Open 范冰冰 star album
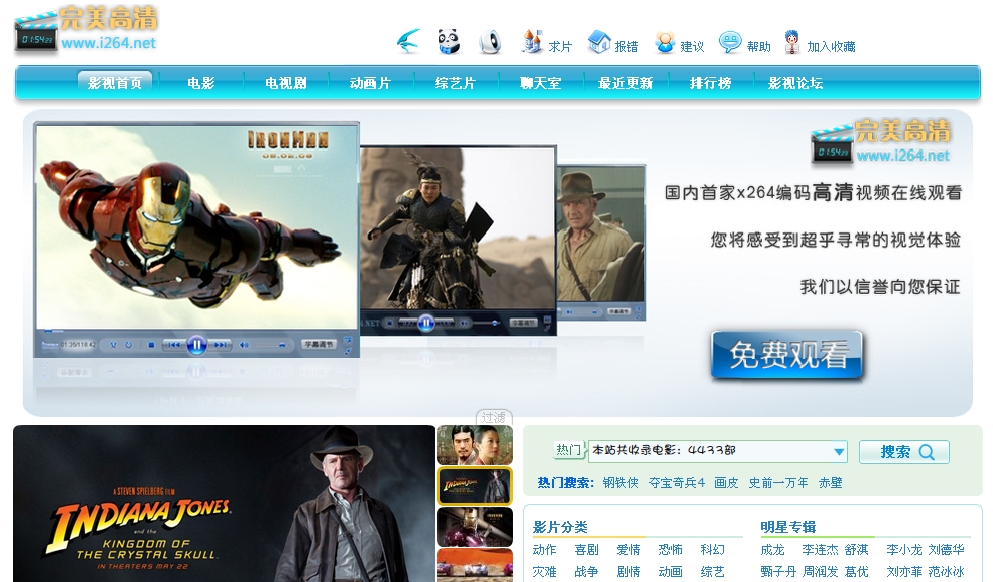993x582 pixels. [947, 572]
